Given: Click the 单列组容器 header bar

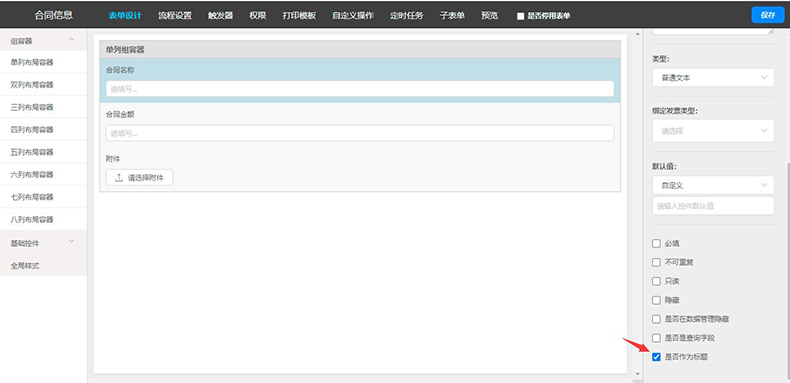Looking at the screenshot, I should [x=360, y=49].
